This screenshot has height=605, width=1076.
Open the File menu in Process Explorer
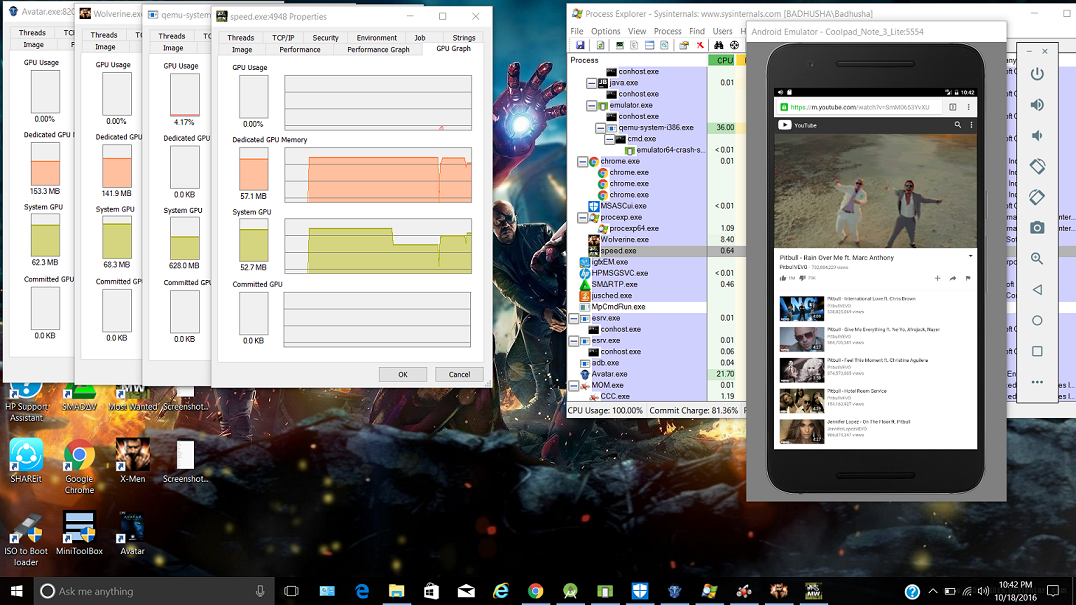tap(576, 32)
